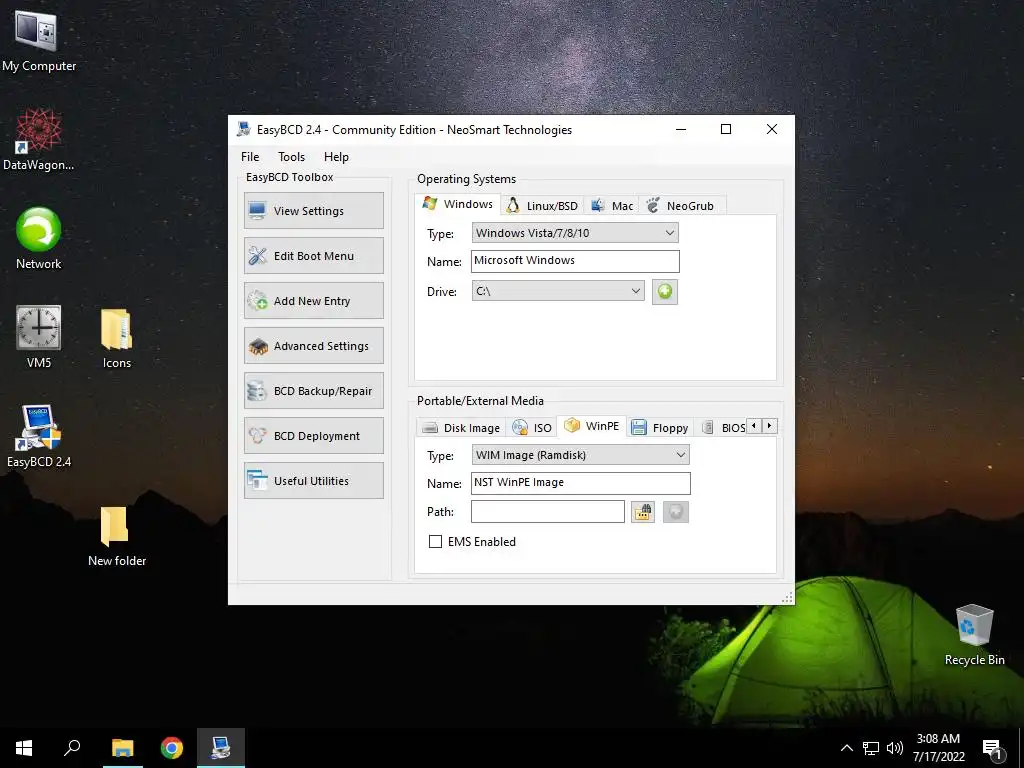
Task: Open Google Chrome from taskbar
Action: pyautogui.click(x=172, y=748)
